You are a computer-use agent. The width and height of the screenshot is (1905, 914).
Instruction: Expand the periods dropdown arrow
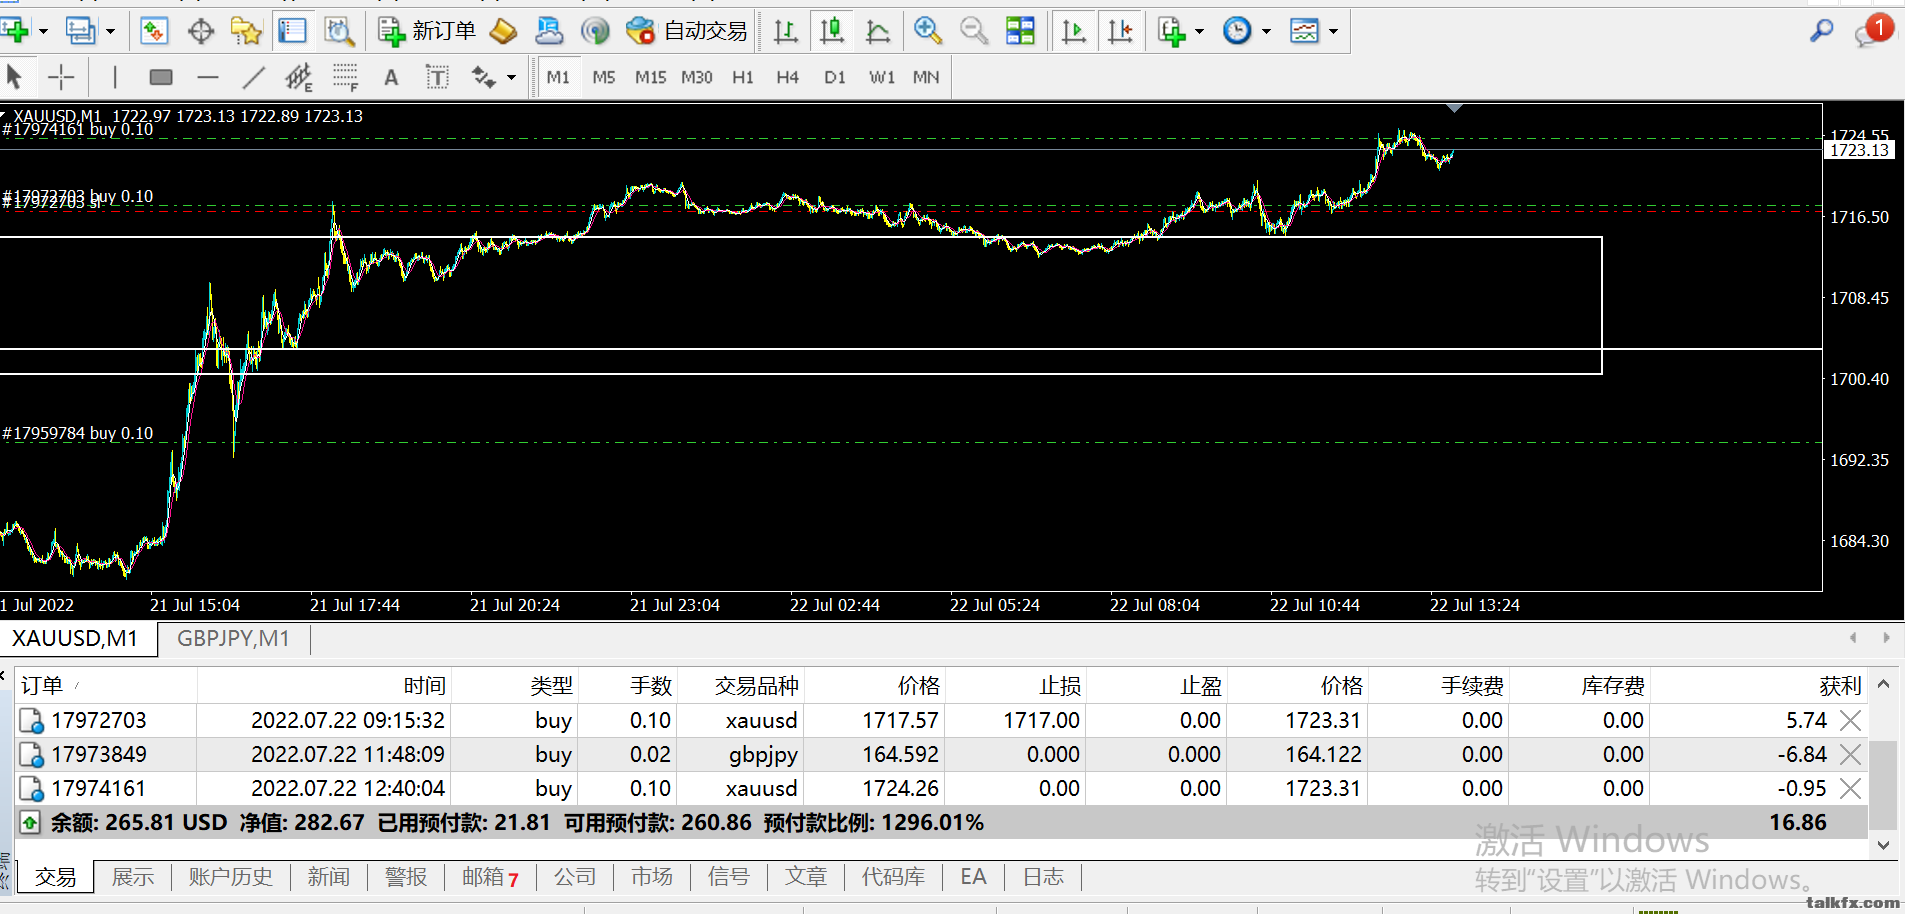[1266, 31]
